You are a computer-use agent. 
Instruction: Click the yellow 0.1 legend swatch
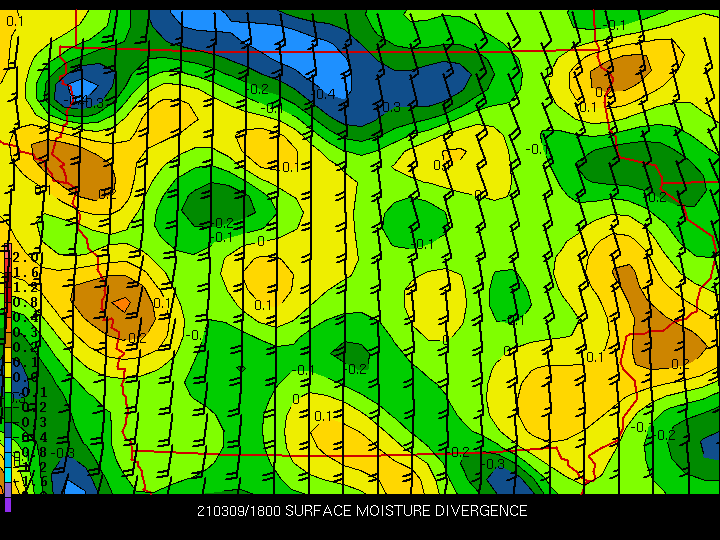coord(8,370)
